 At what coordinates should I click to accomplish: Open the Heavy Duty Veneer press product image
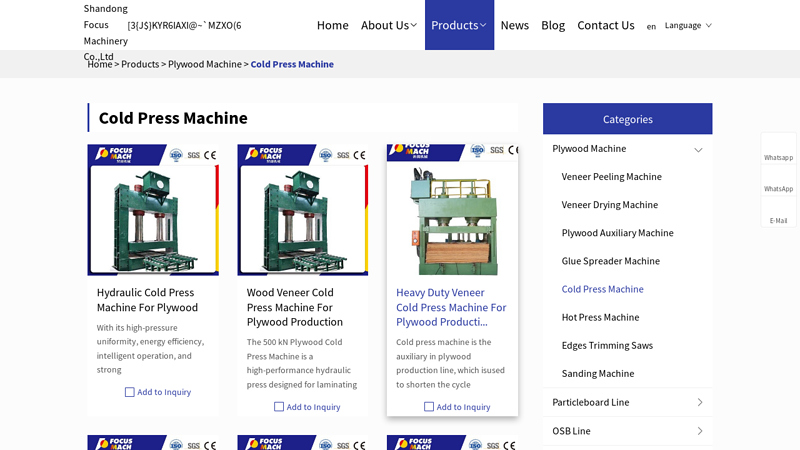click(453, 210)
